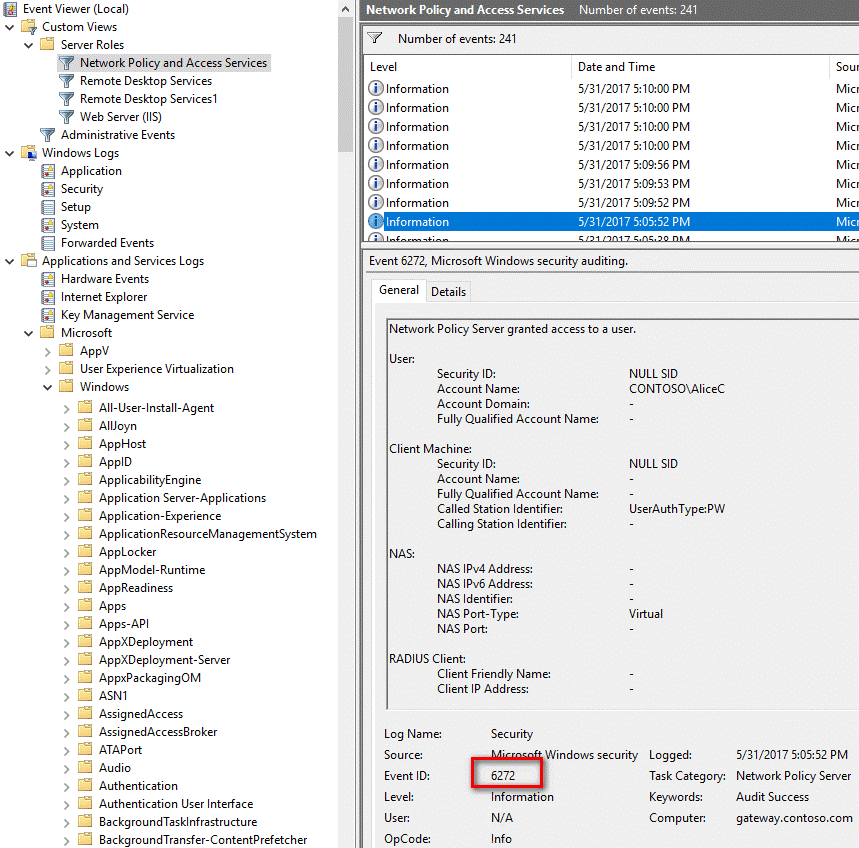This screenshot has height=848, width=859.
Task: Click the Forwarded Events log icon
Action: point(49,242)
